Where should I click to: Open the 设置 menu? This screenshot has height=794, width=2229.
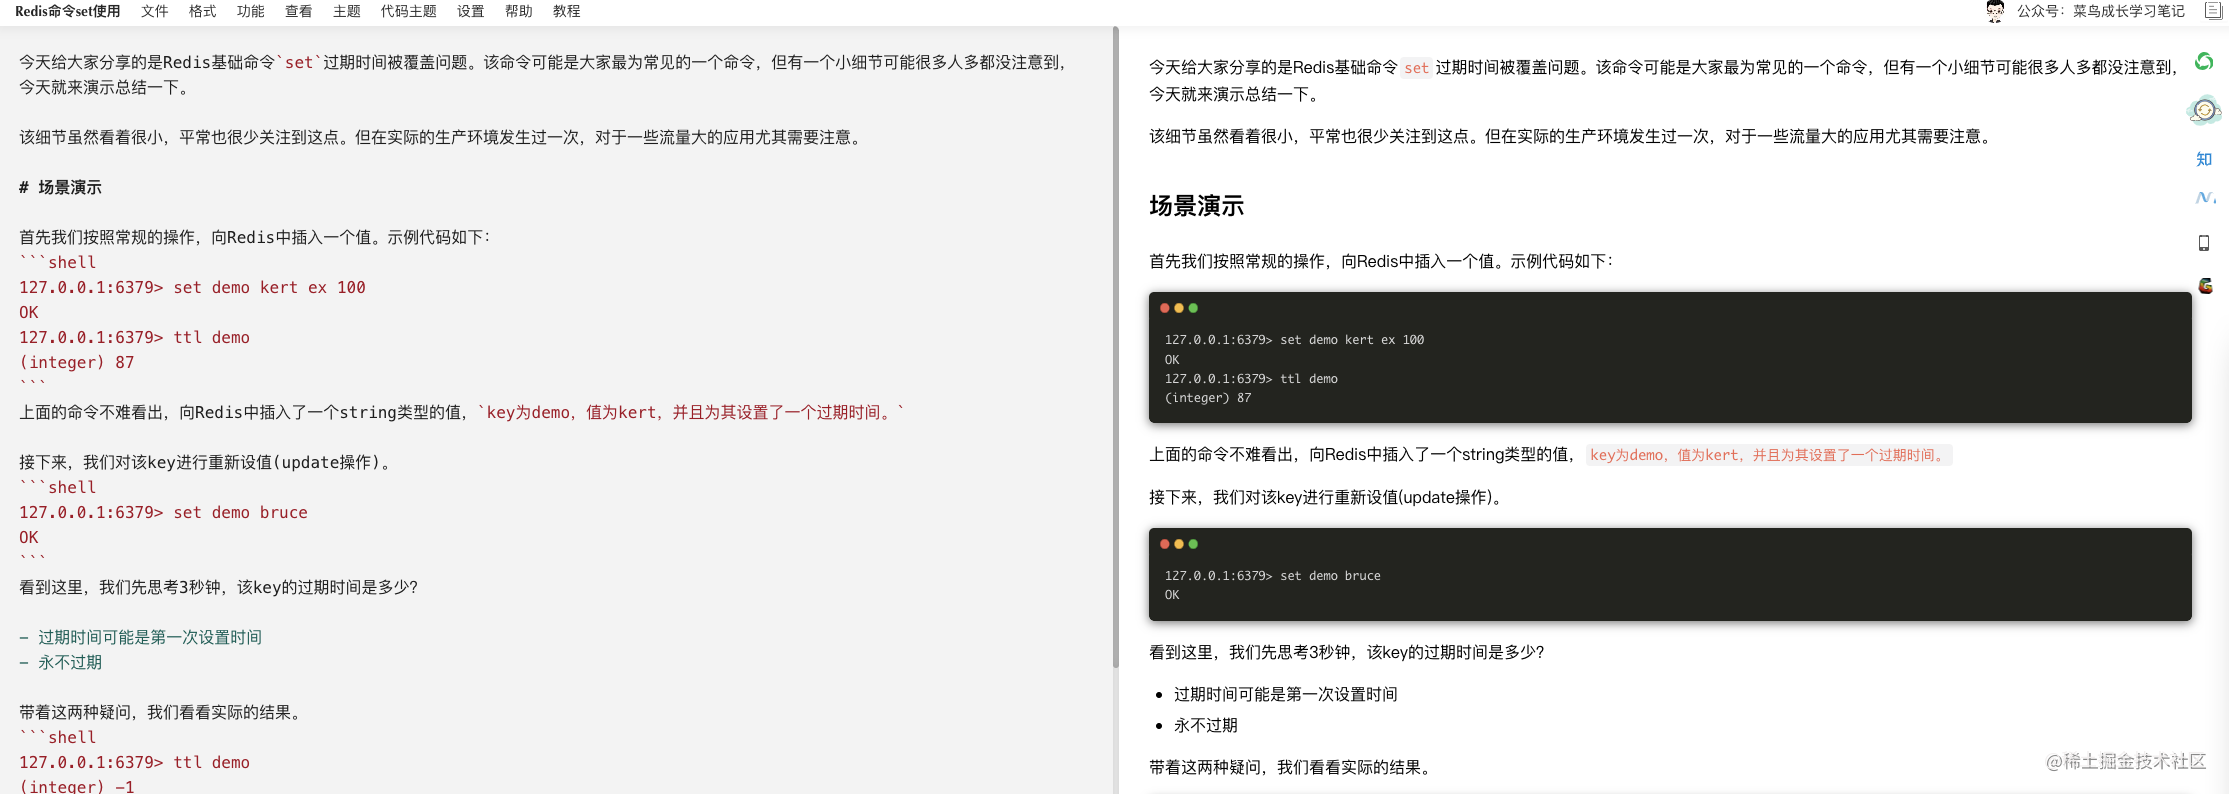tap(471, 11)
